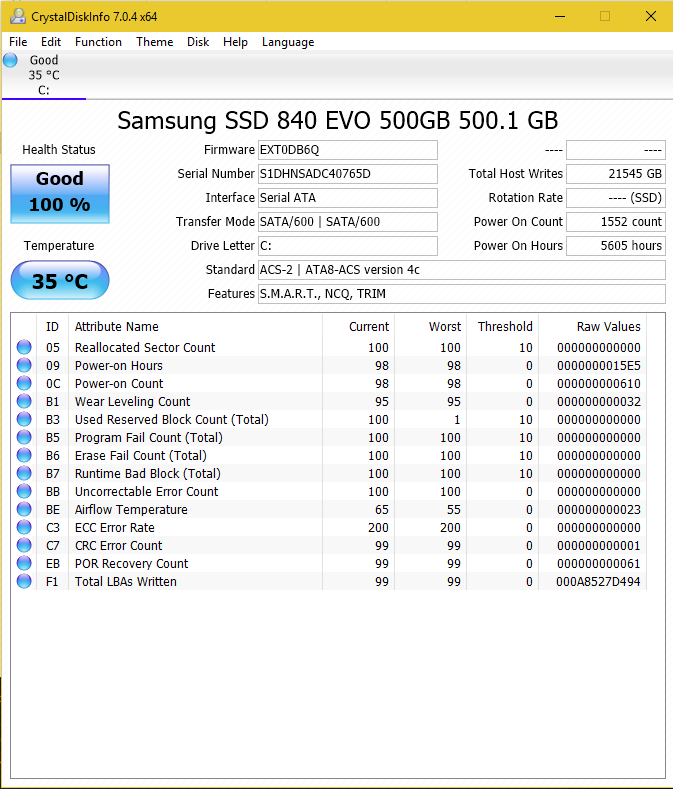This screenshot has height=789, width=673.
Task: Click the POR Recovery Count attribute name
Action: [x=131, y=564]
